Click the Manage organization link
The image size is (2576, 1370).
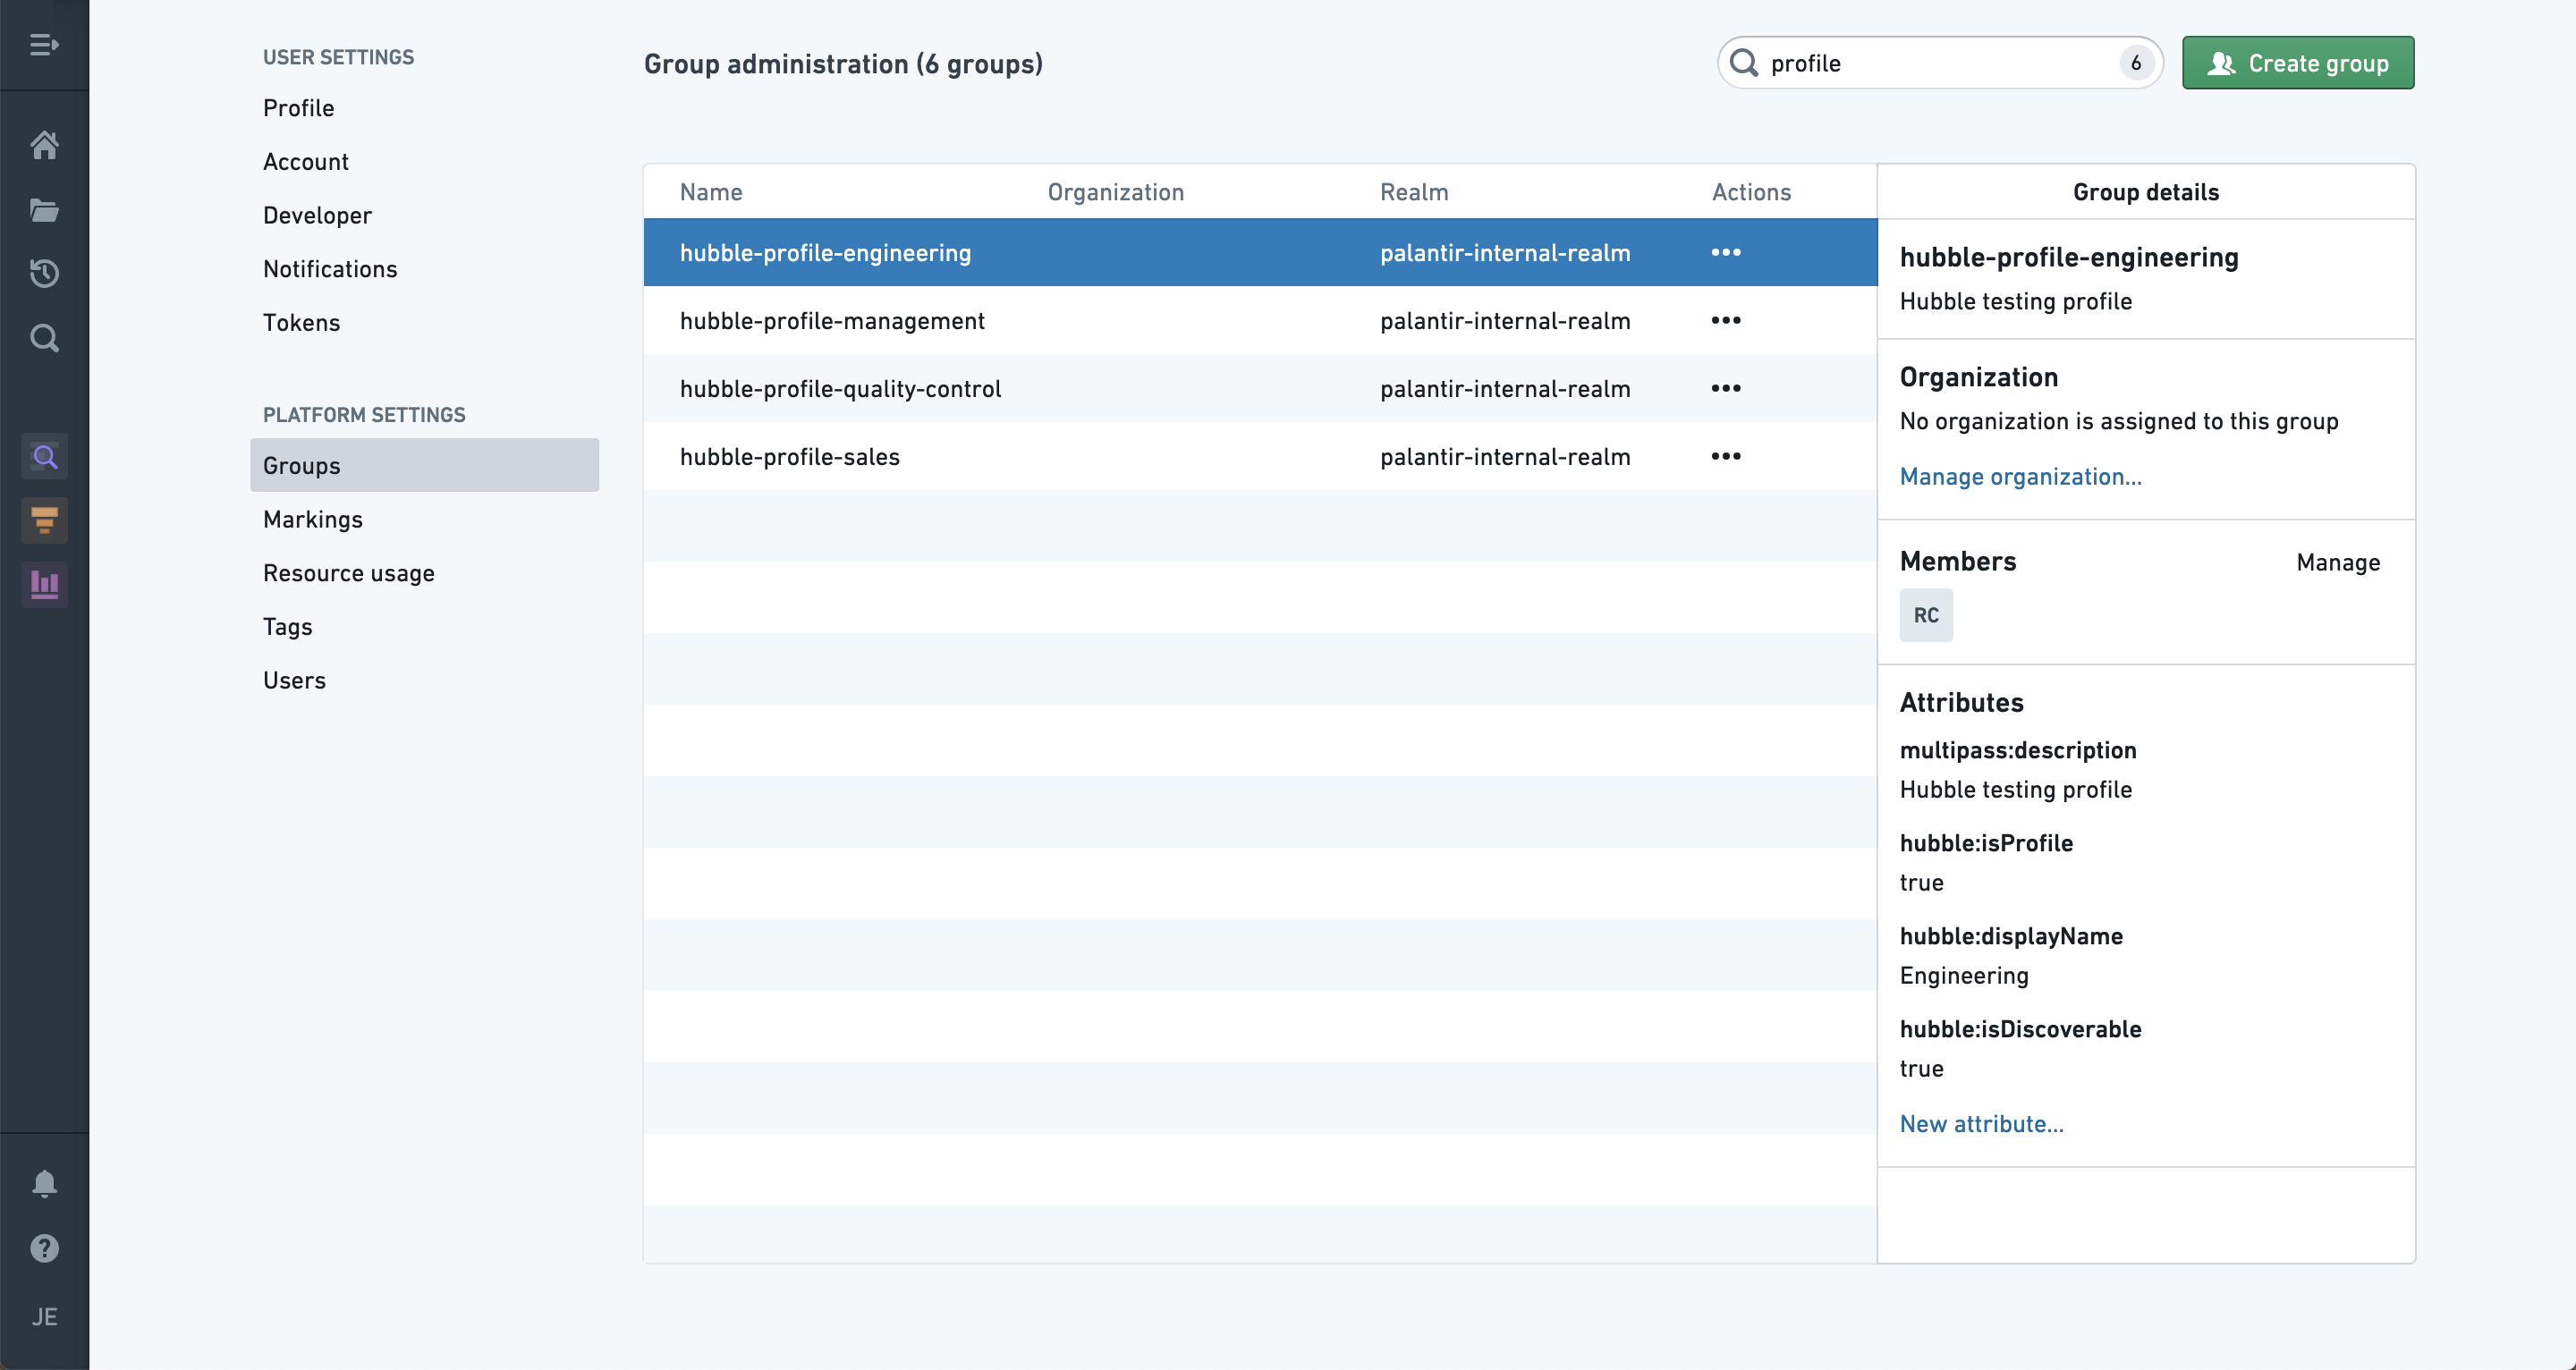(2020, 477)
